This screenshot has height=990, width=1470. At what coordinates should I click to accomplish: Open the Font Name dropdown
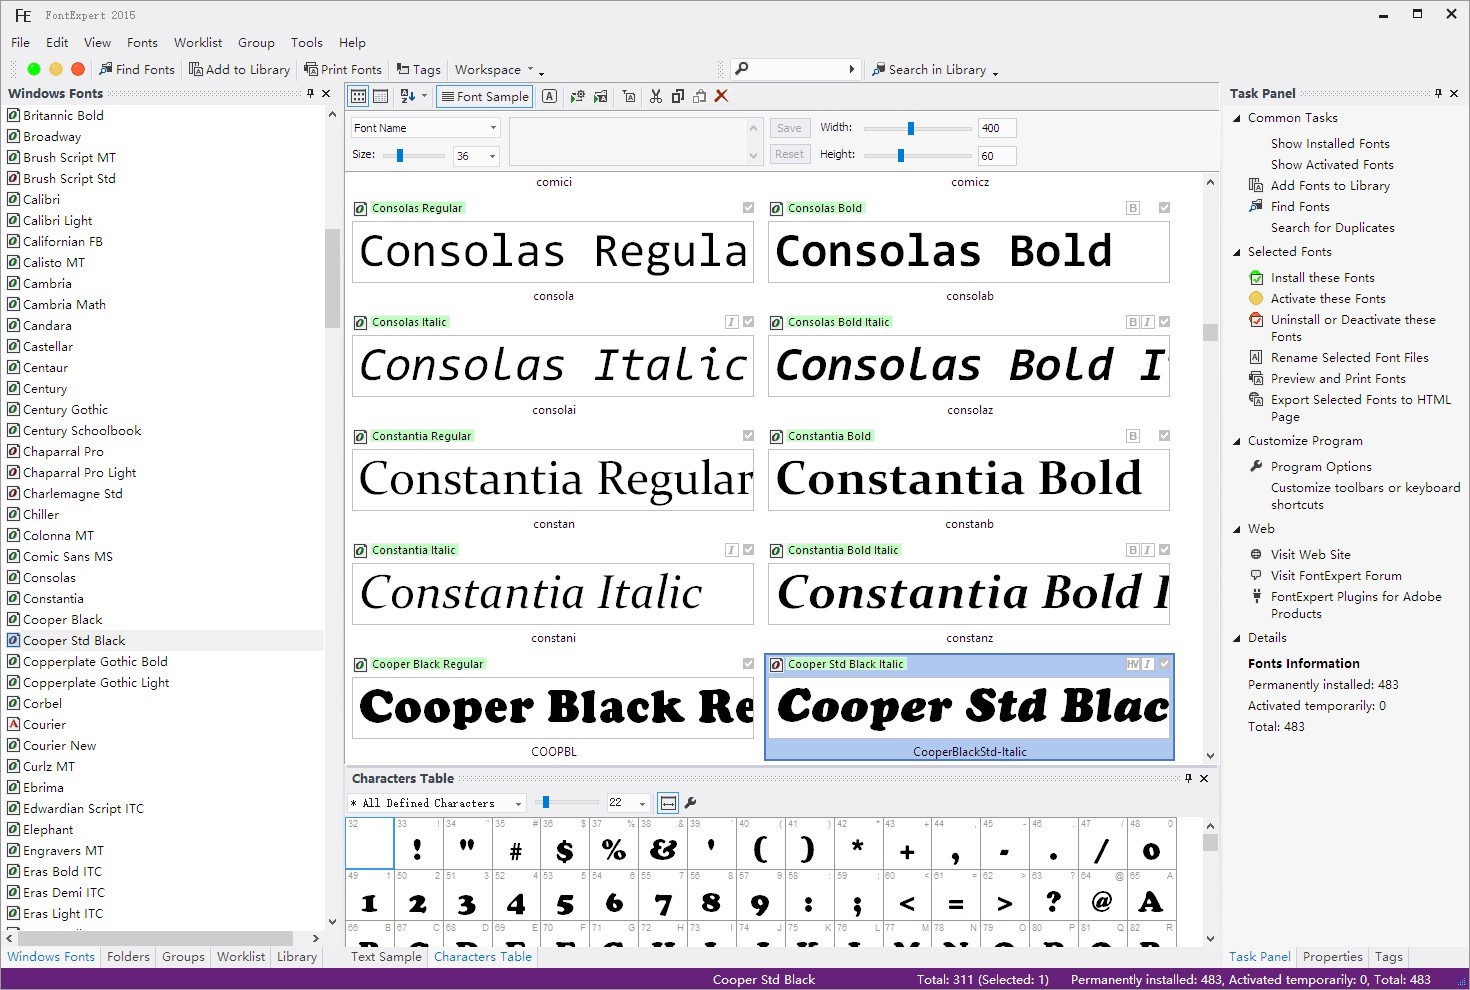[x=493, y=128]
